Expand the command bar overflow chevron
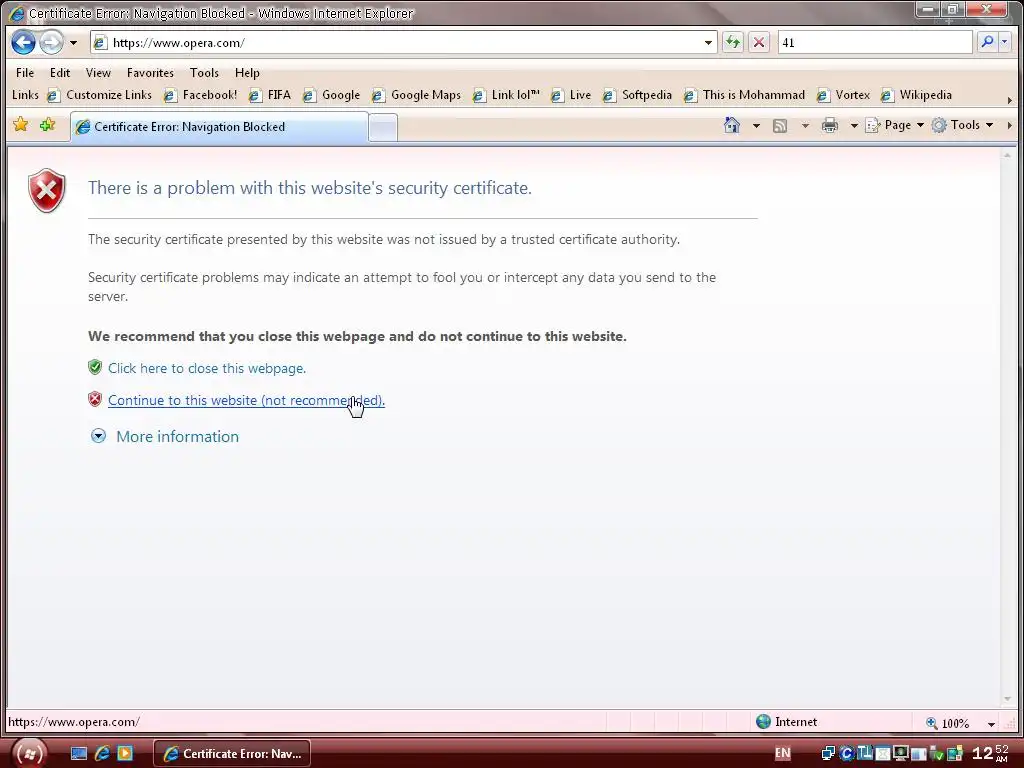This screenshot has width=1024, height=768. [1010, 125]
